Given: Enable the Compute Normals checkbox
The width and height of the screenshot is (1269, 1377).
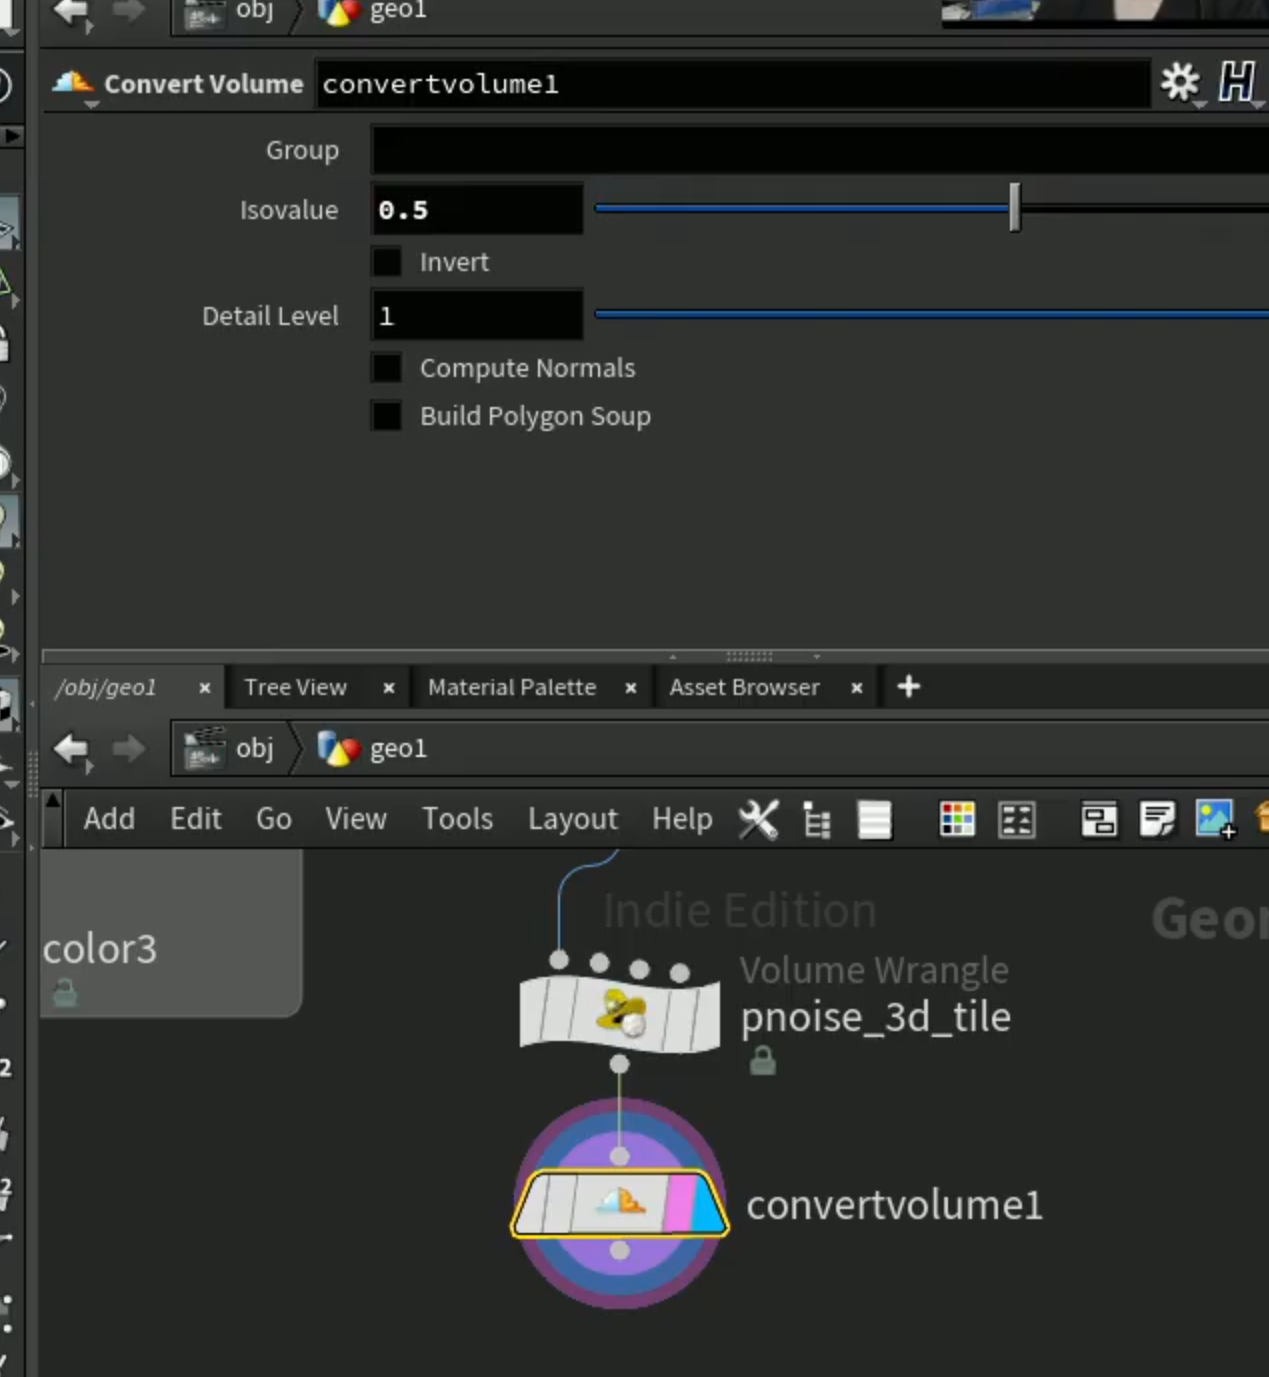Looking at the screenshot, I should [387, 368].
